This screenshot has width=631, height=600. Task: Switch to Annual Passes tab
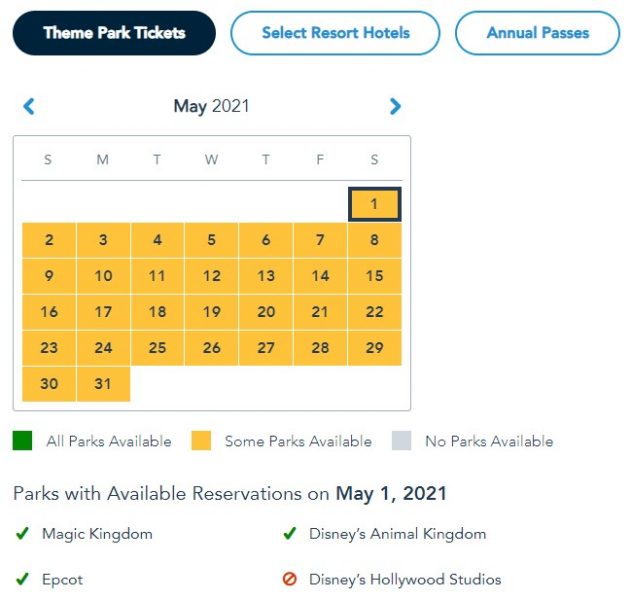click(537, 33)
